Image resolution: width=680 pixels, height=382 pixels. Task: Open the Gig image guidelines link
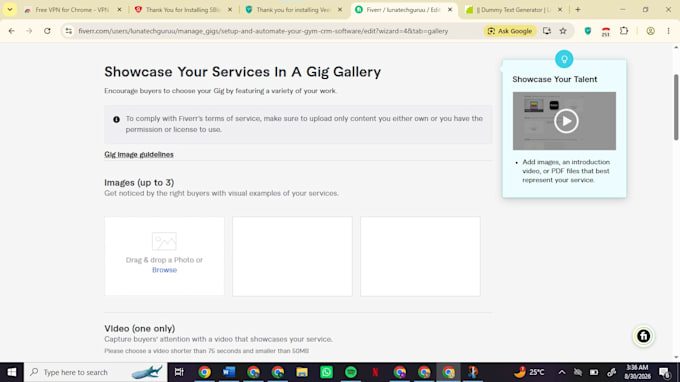[x=139, y=154]
